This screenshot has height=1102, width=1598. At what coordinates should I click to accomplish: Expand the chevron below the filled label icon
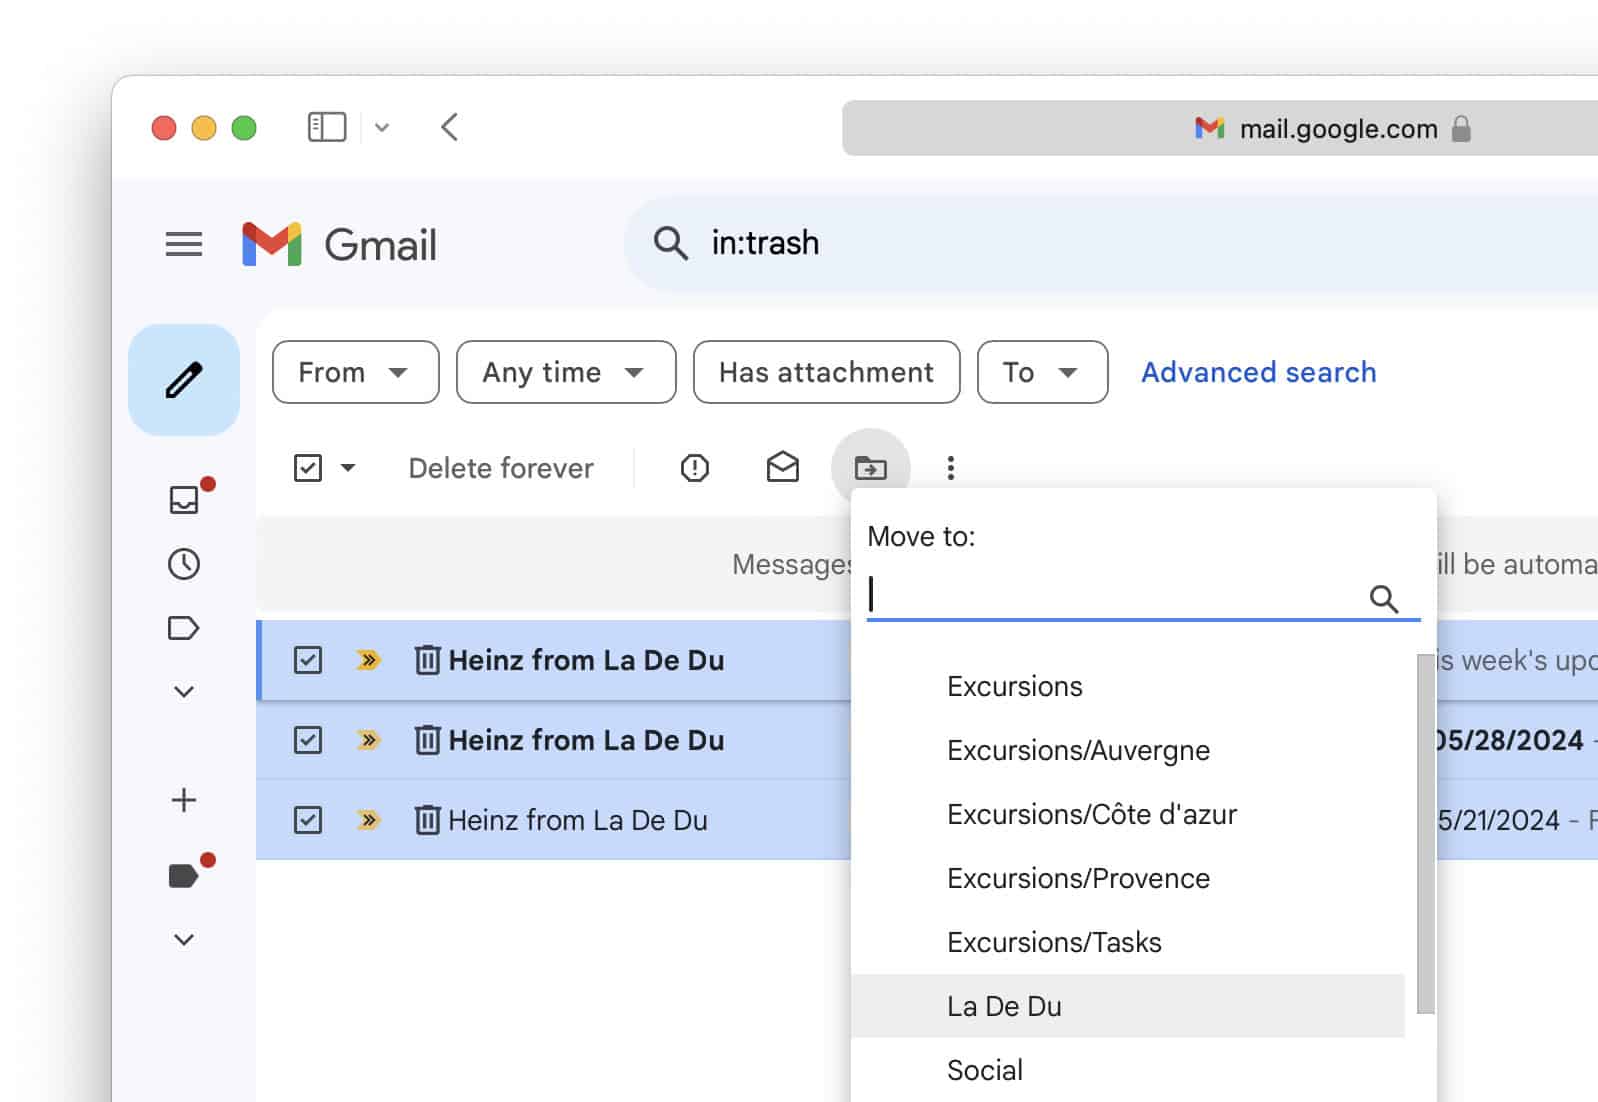184,940
